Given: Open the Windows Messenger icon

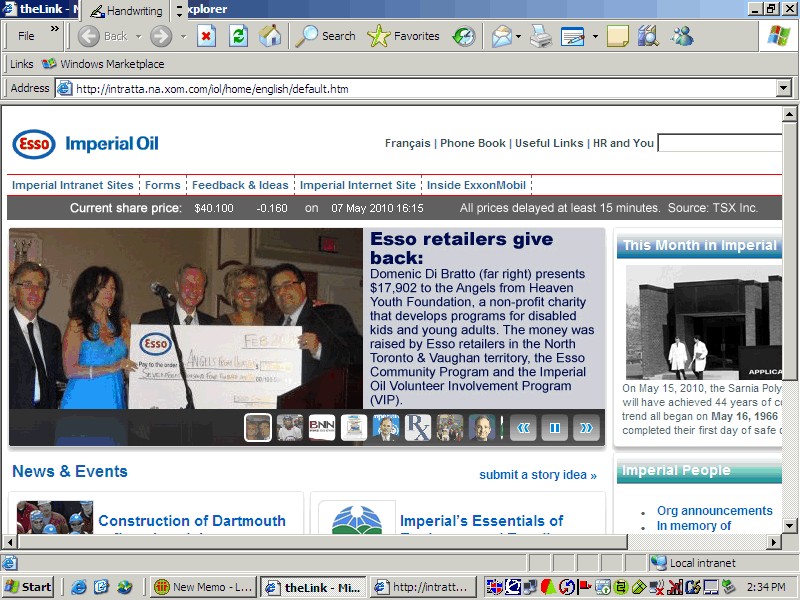Looking at the screenshot, I should click(682, 36).
